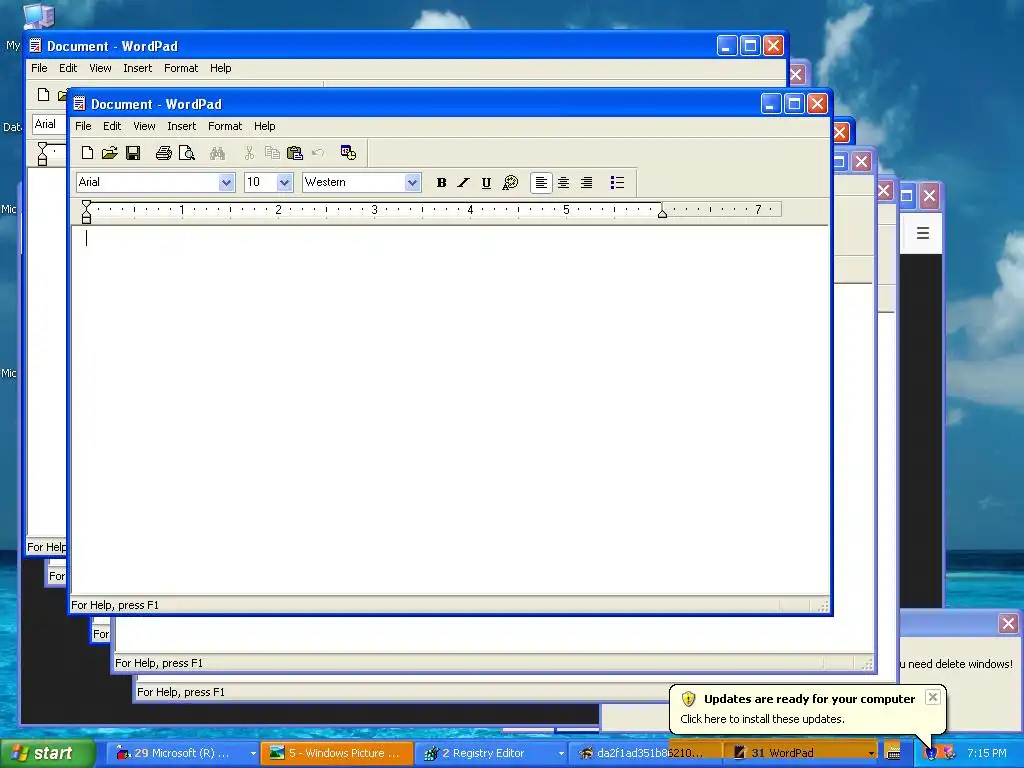Screen dimensions: 1024x768
Task: Expand the font size 10 dropdown arrow
Action: point(284,182)
